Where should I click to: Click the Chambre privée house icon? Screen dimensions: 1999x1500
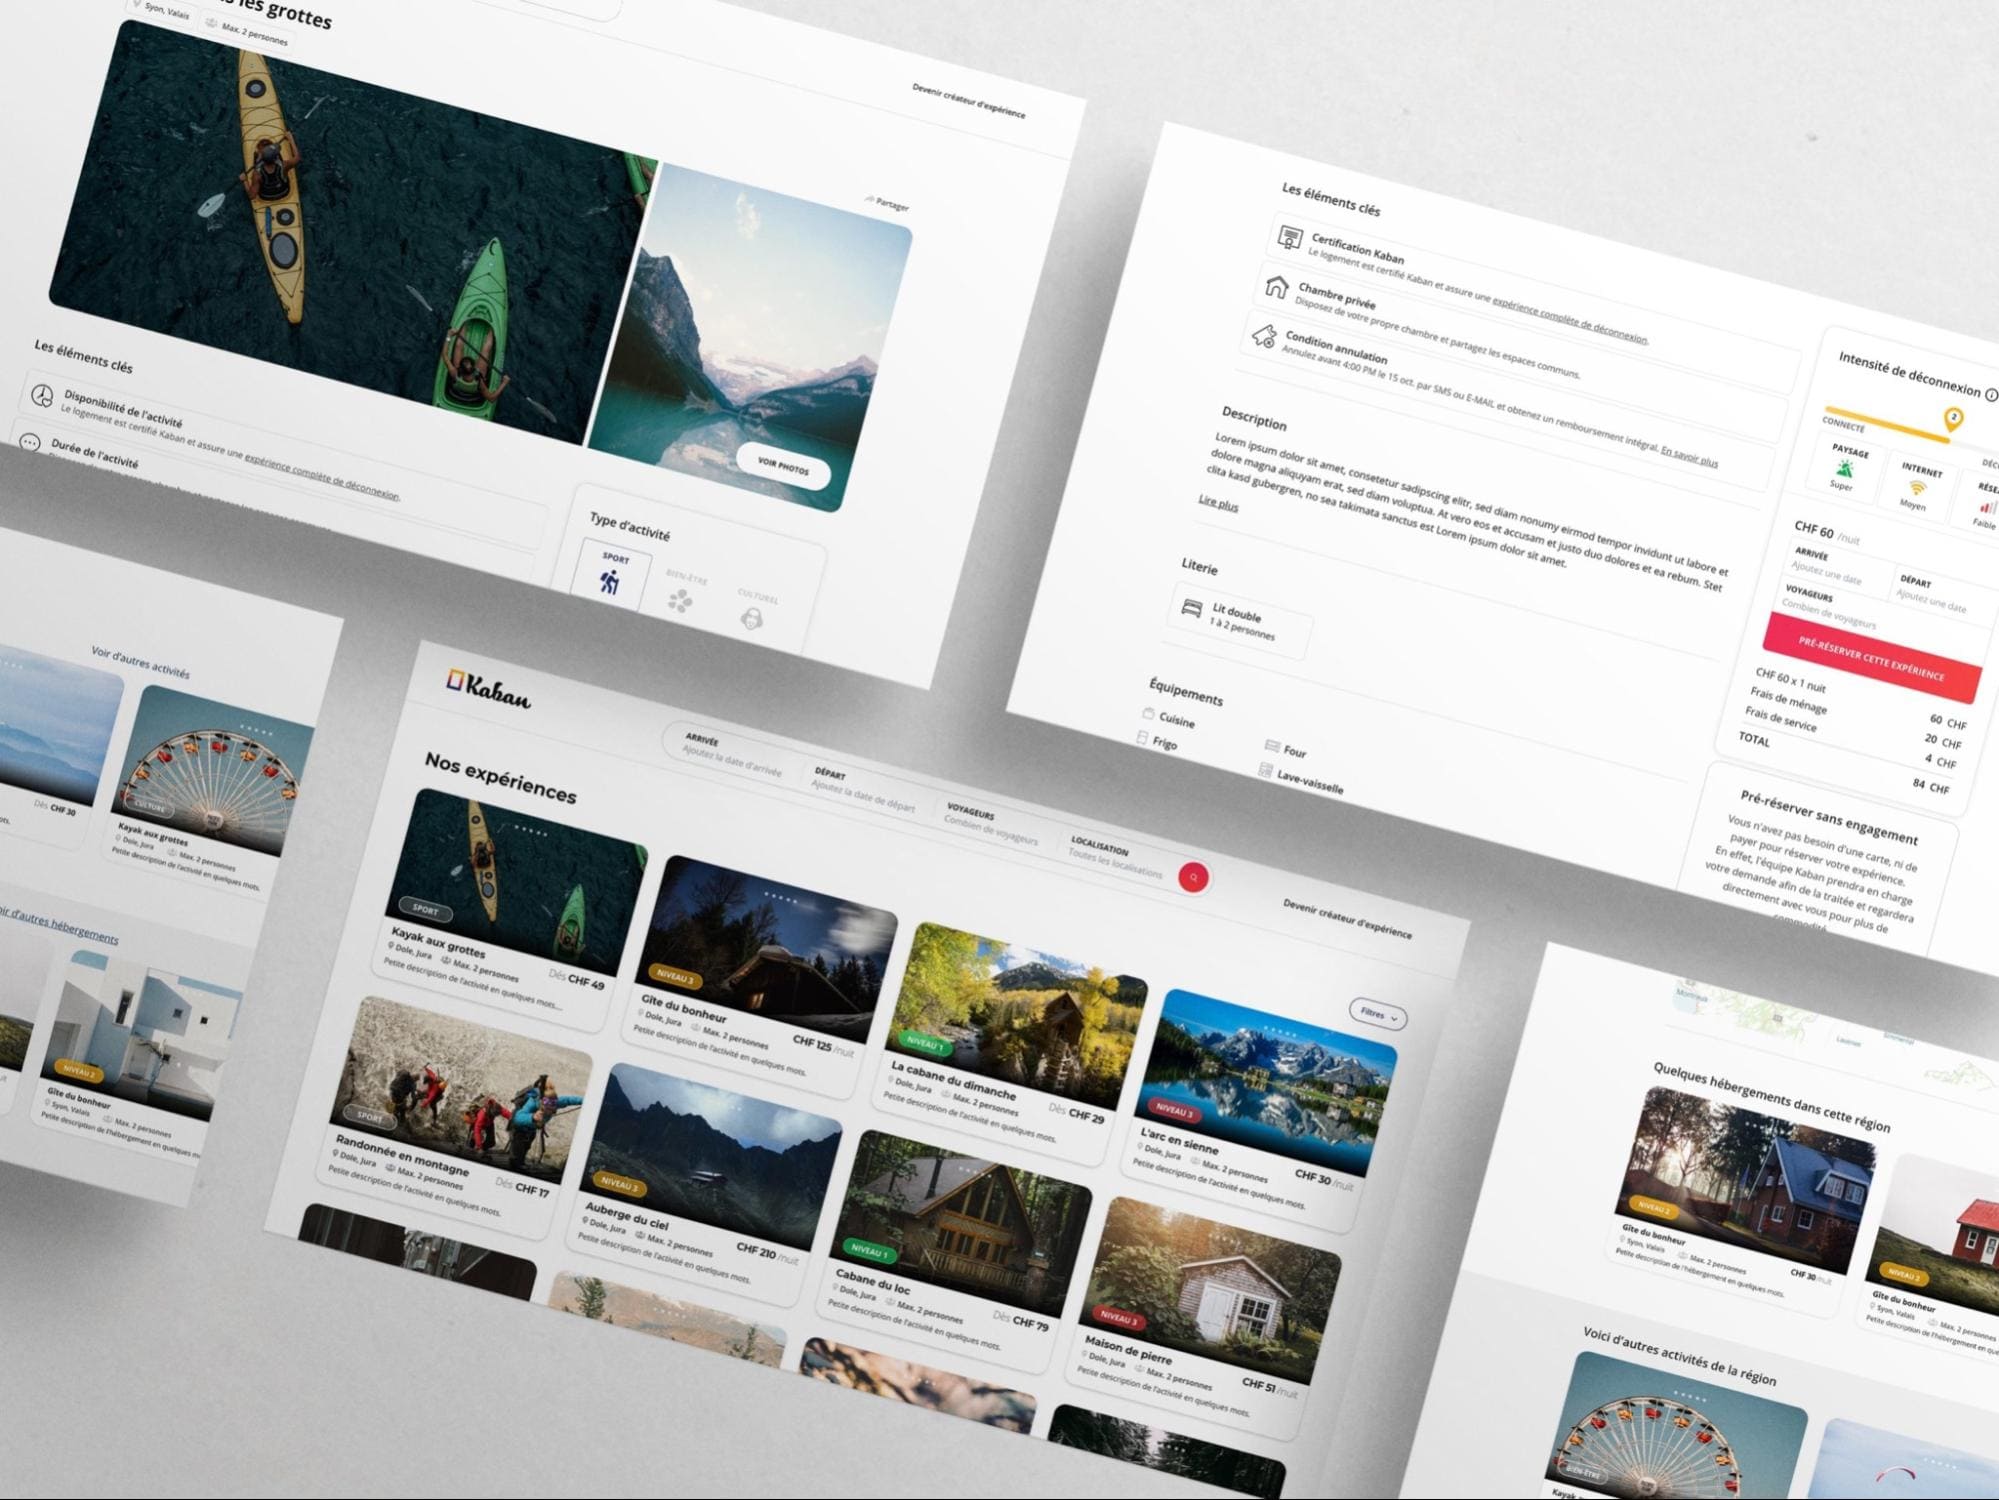coord(1276,287)
